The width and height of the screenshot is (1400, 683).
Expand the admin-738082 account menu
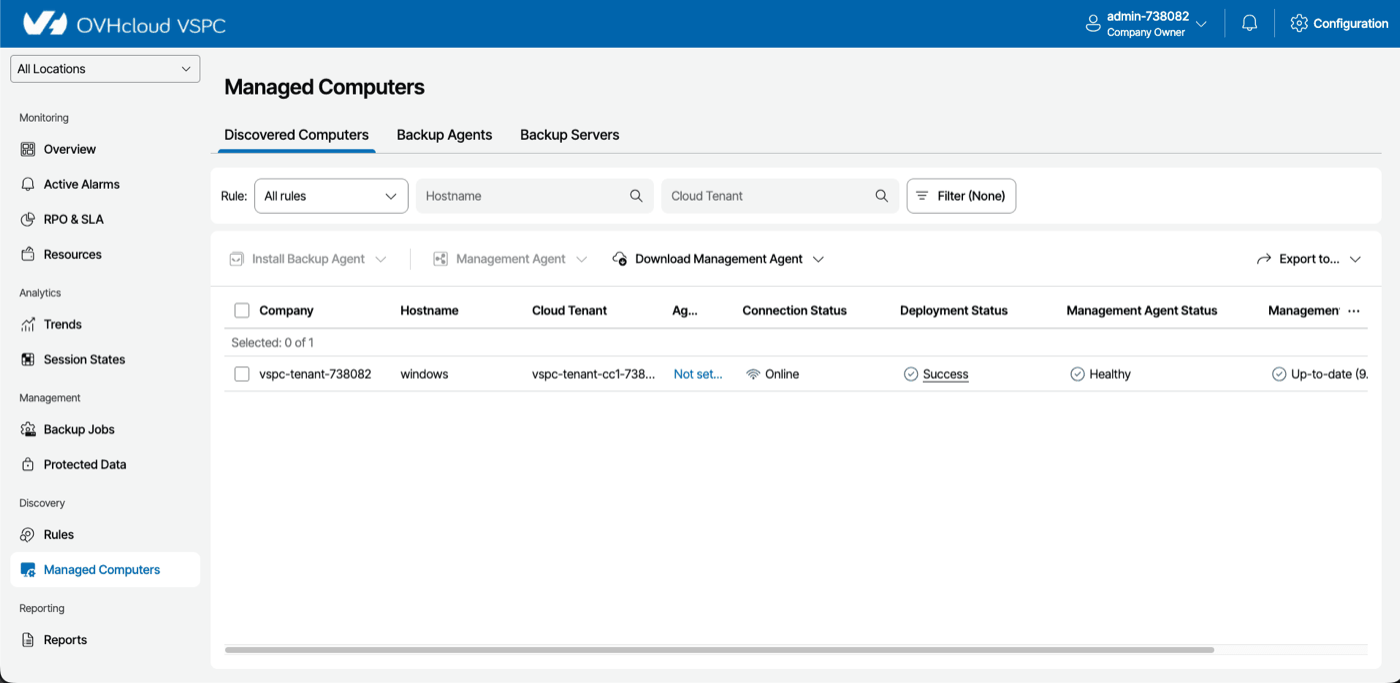(1202, 24)
